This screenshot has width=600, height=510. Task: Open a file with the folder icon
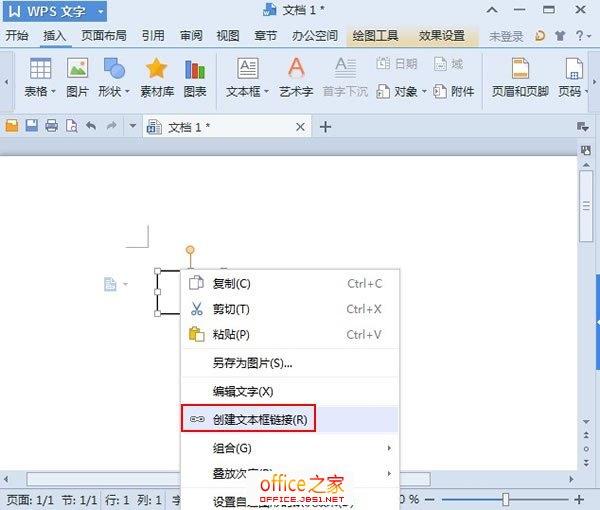point(12,125)
